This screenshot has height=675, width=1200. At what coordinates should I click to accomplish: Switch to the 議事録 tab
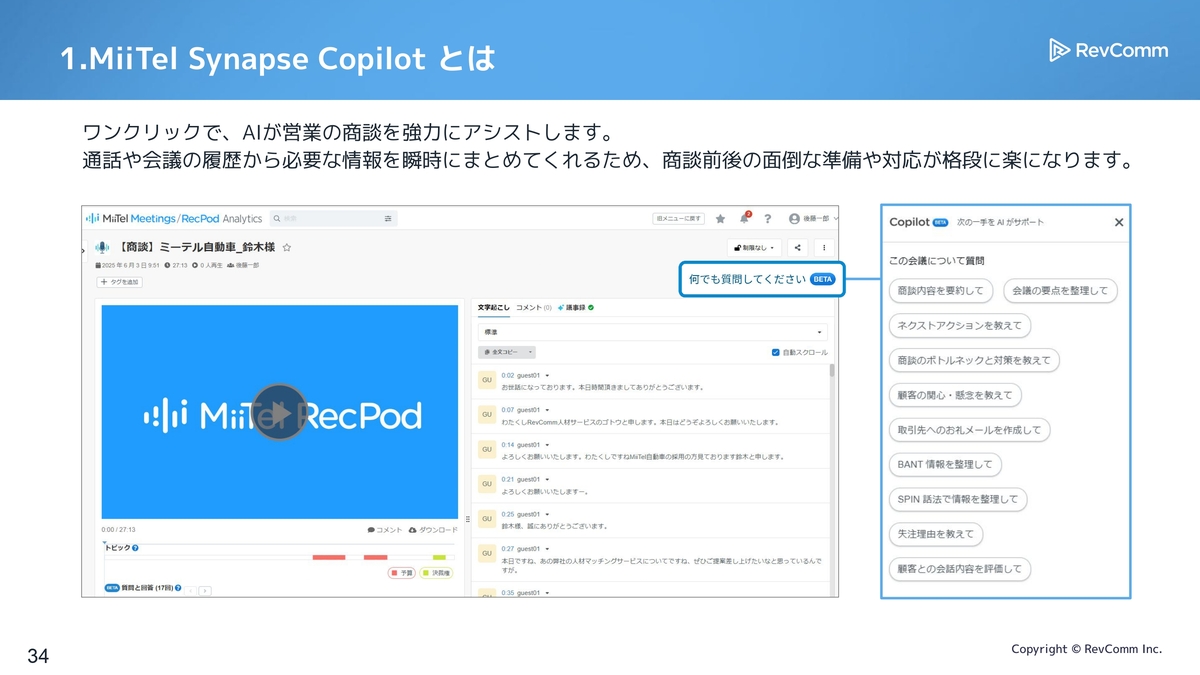576,307
